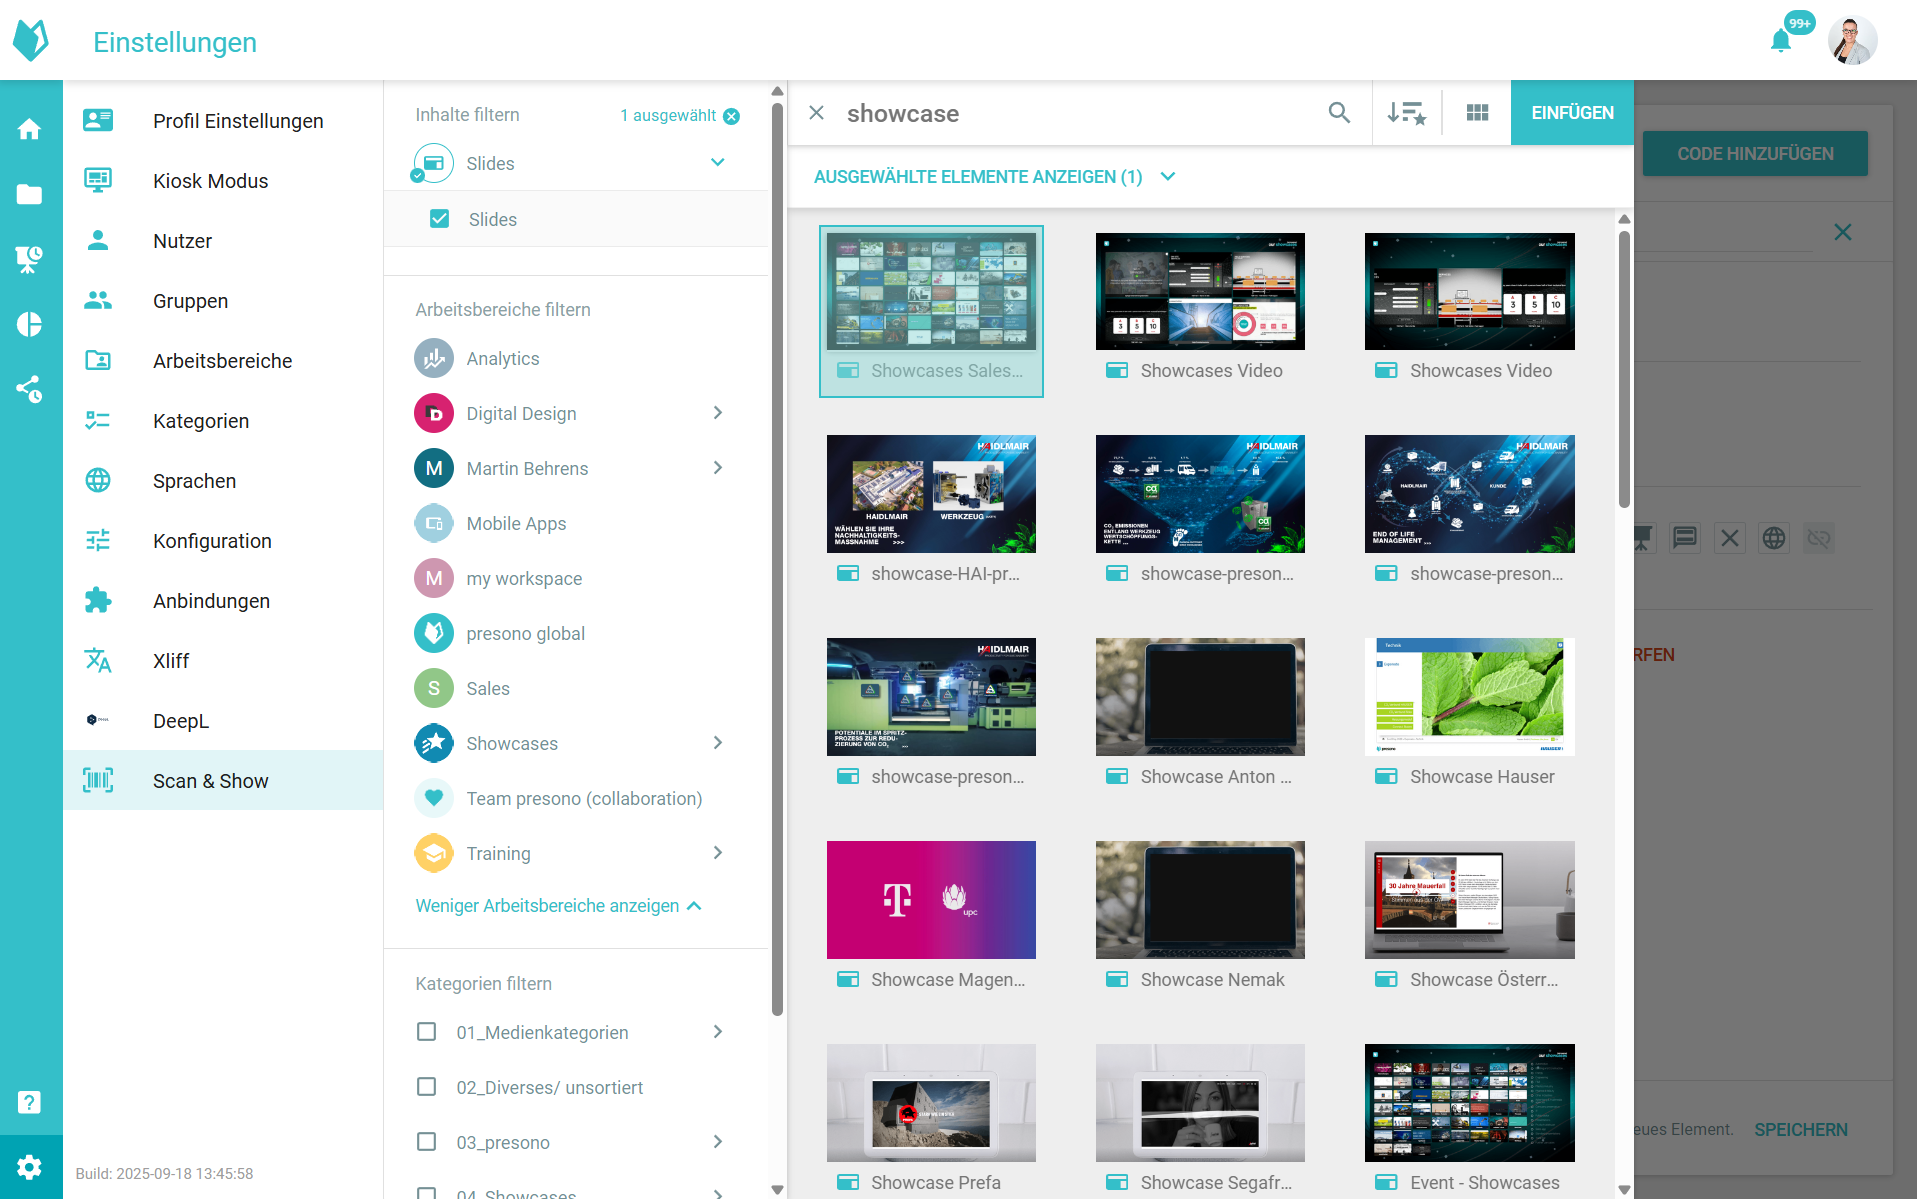Expand the Digital Design workspace

[x=717, y=413]
